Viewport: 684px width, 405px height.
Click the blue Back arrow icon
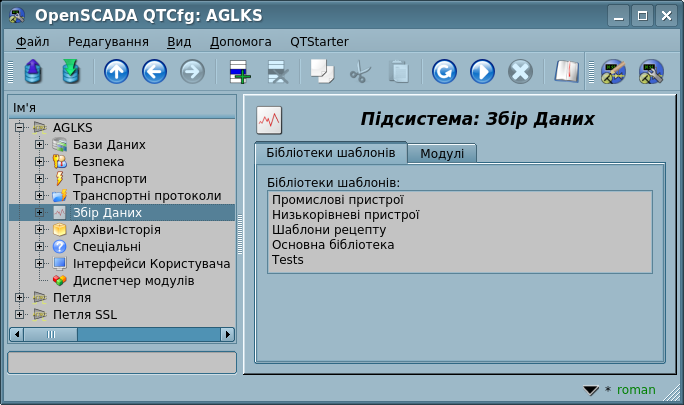pos(154,72)
